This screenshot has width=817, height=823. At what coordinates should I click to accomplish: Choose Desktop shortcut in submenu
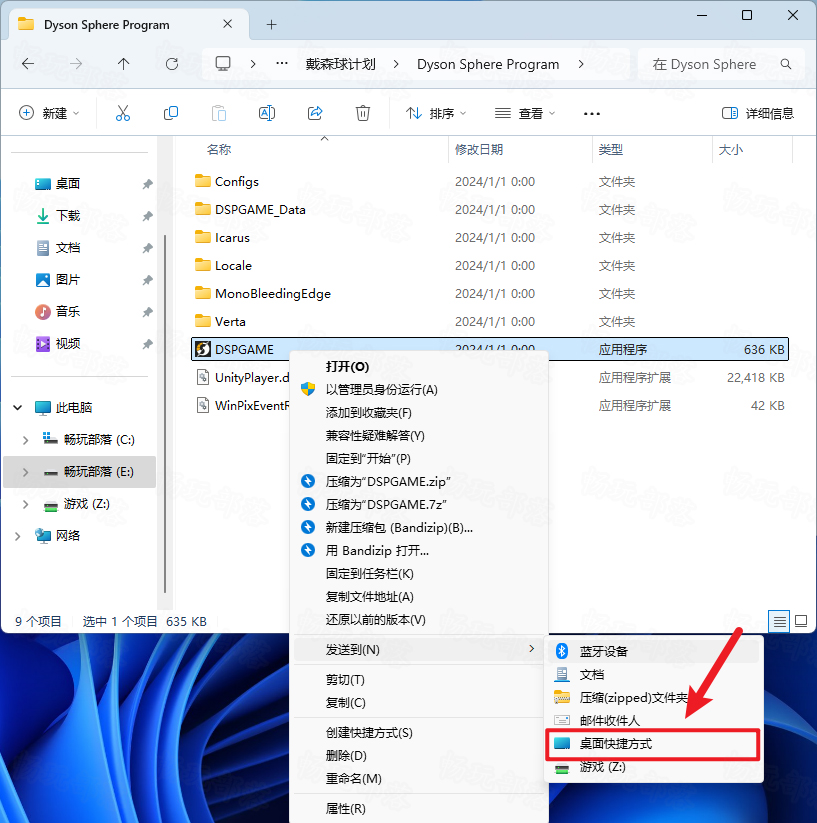[x=654, y=744]
